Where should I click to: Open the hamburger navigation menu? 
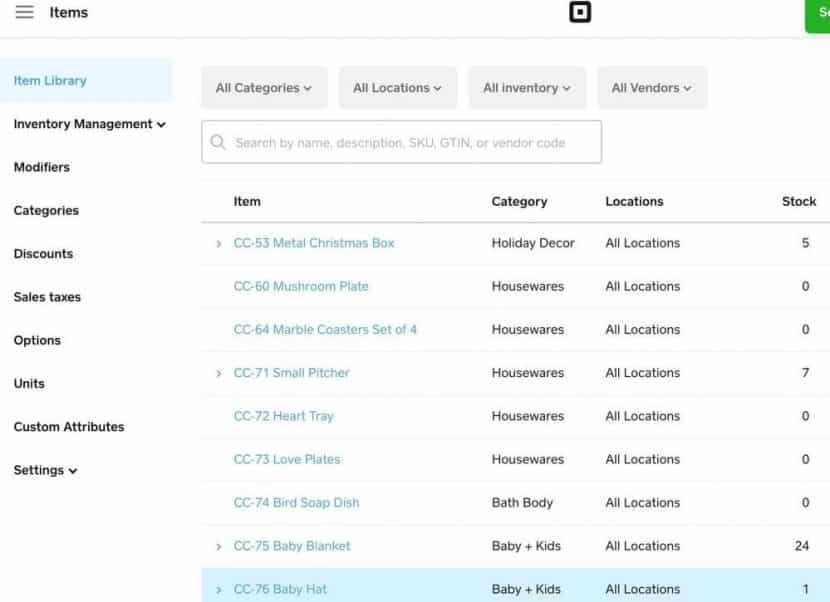(24, 13)
